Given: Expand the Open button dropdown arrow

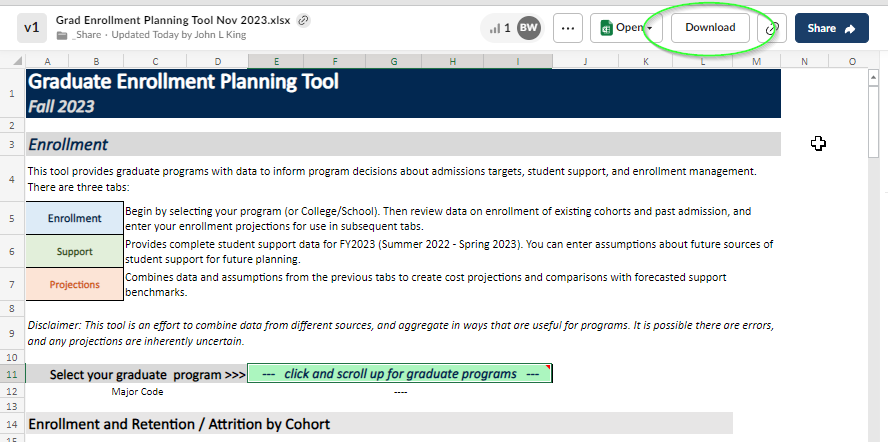Looking at the screenshot, I should pos(649,28).
